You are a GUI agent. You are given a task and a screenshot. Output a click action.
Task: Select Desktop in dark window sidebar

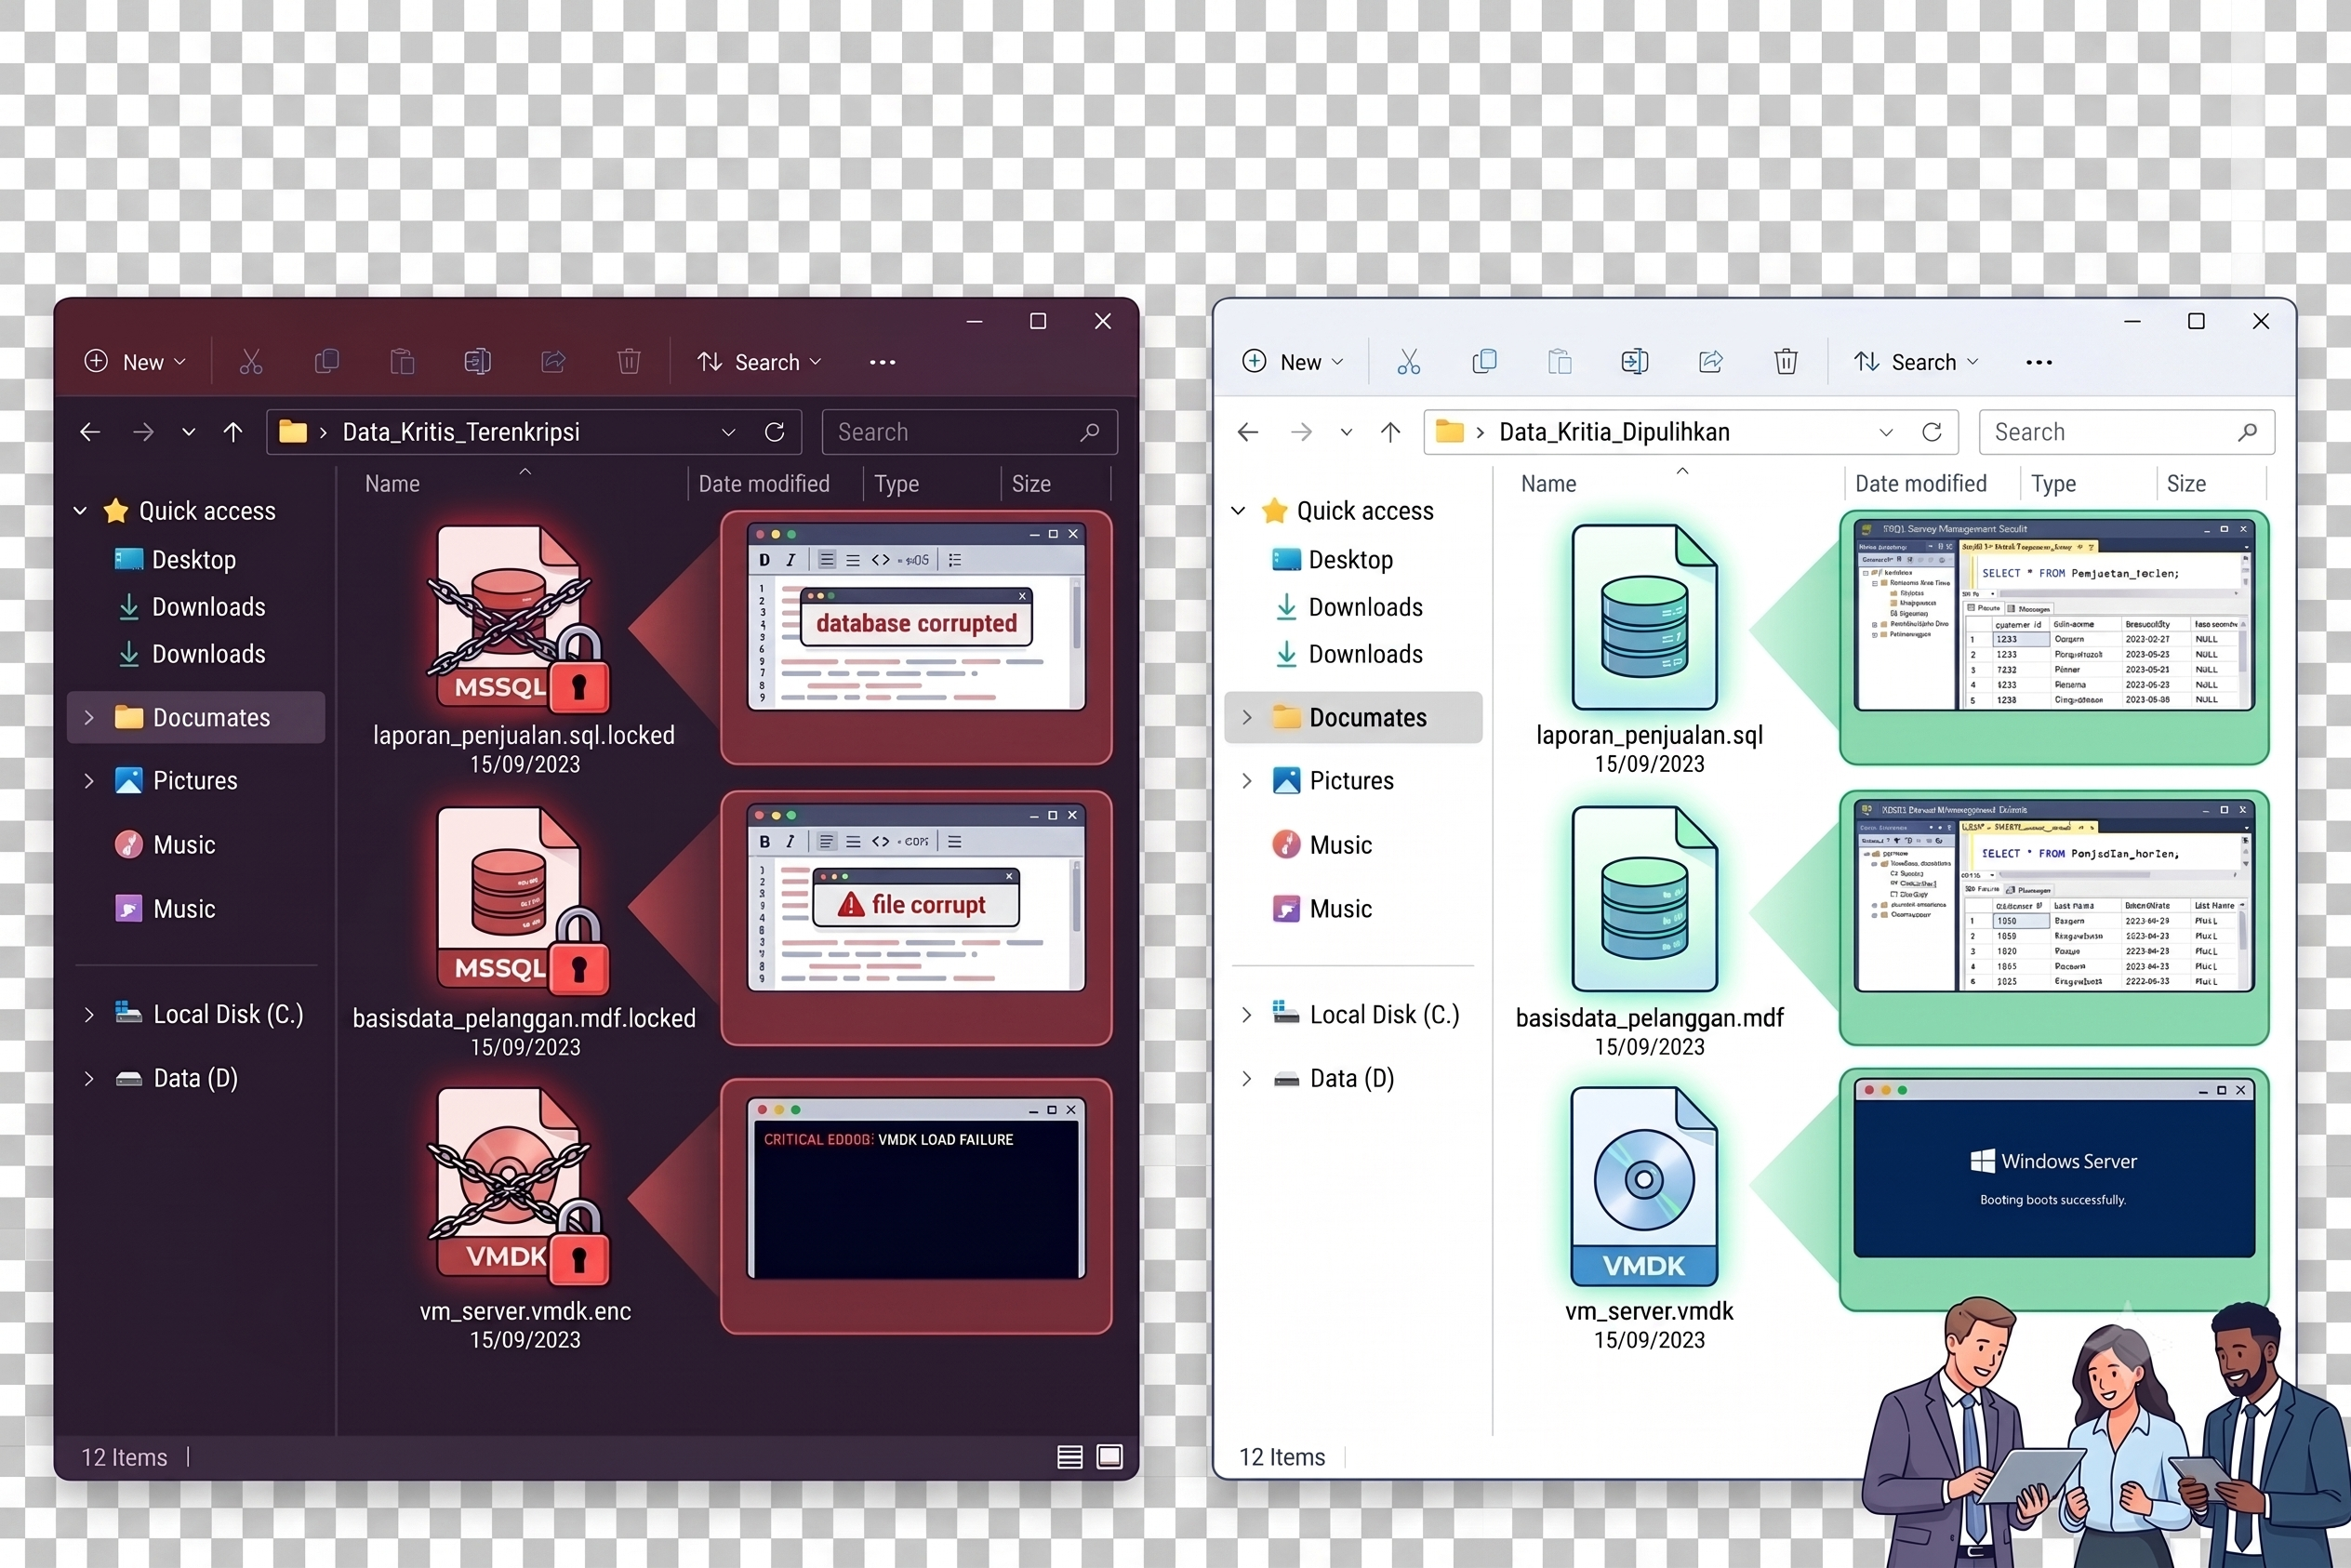[175, 559]
